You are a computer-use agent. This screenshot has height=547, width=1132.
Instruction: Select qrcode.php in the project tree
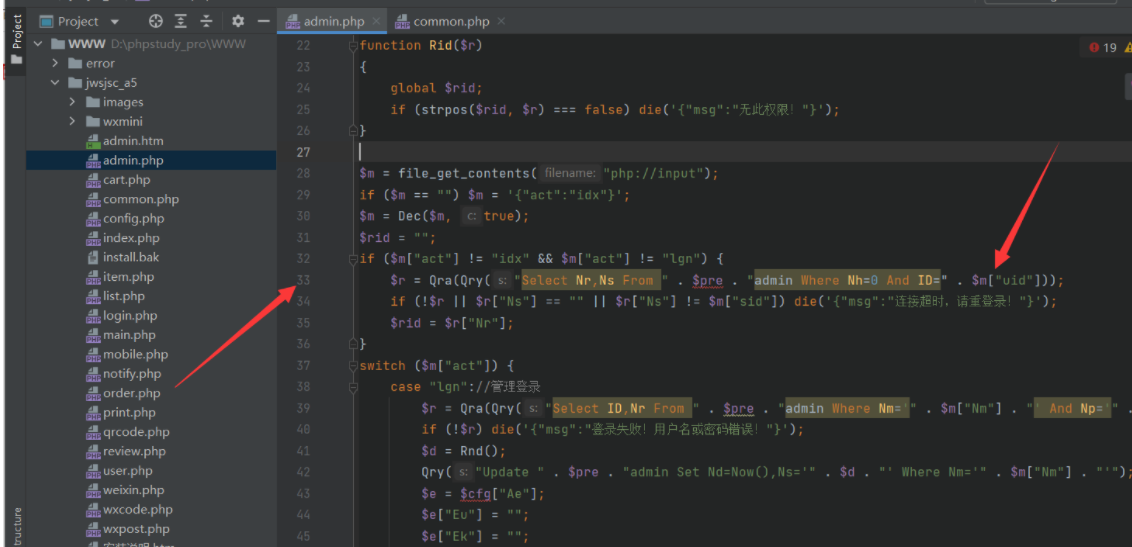coord(136,432)
